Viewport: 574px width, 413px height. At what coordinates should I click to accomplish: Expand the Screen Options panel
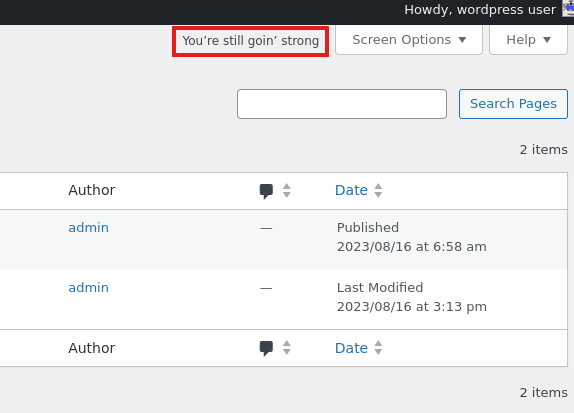click(x=409, y=40)
